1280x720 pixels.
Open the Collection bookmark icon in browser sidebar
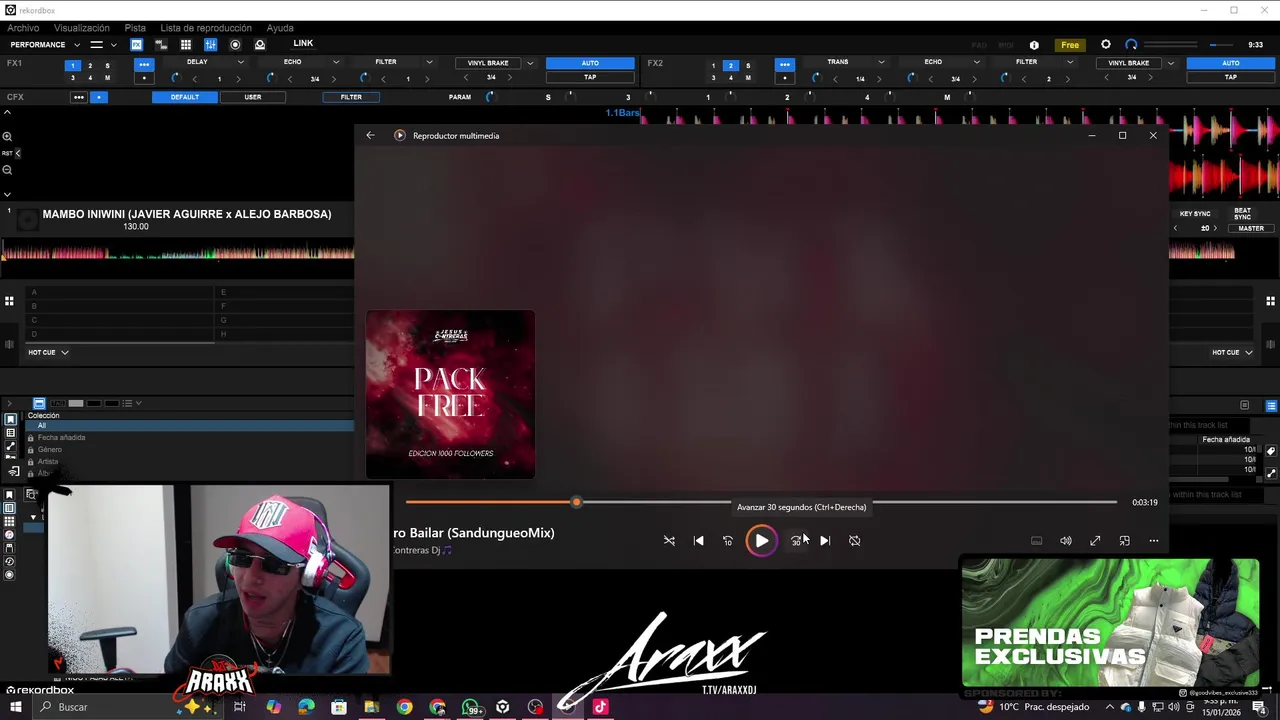point(11,420)
